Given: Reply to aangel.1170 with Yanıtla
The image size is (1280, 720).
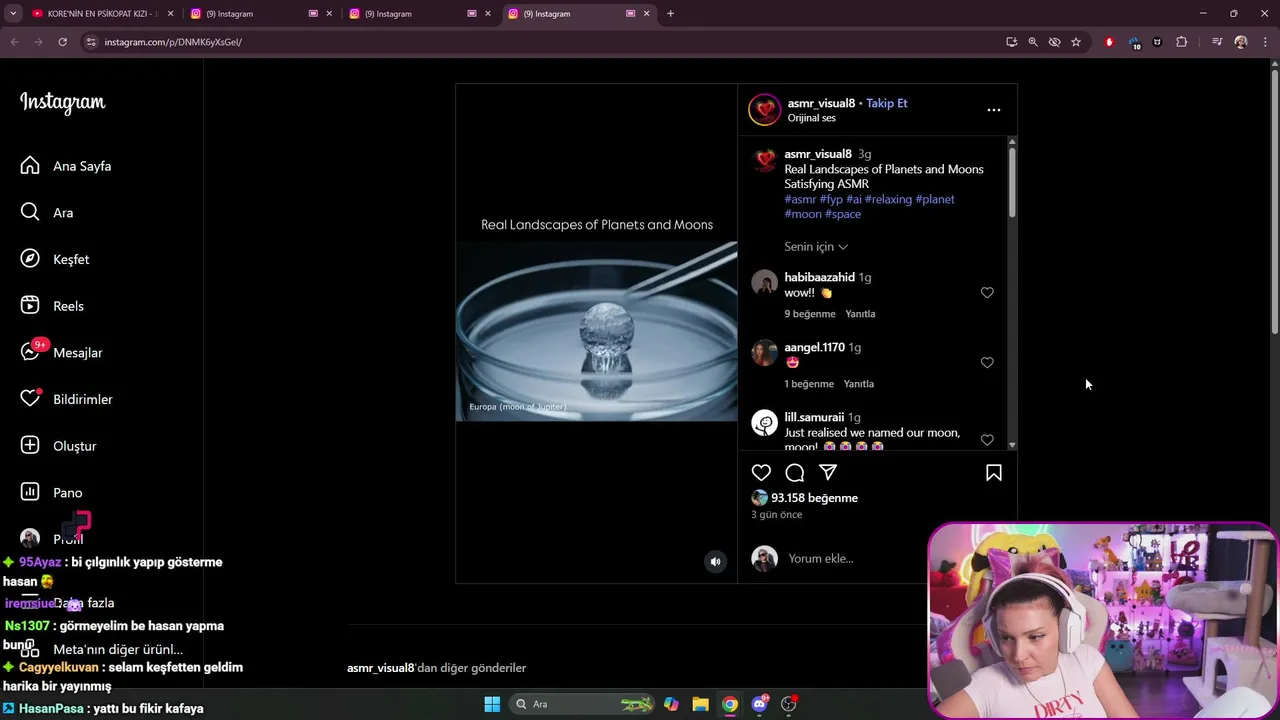Looking at the screenshot, I should point(858,384).
